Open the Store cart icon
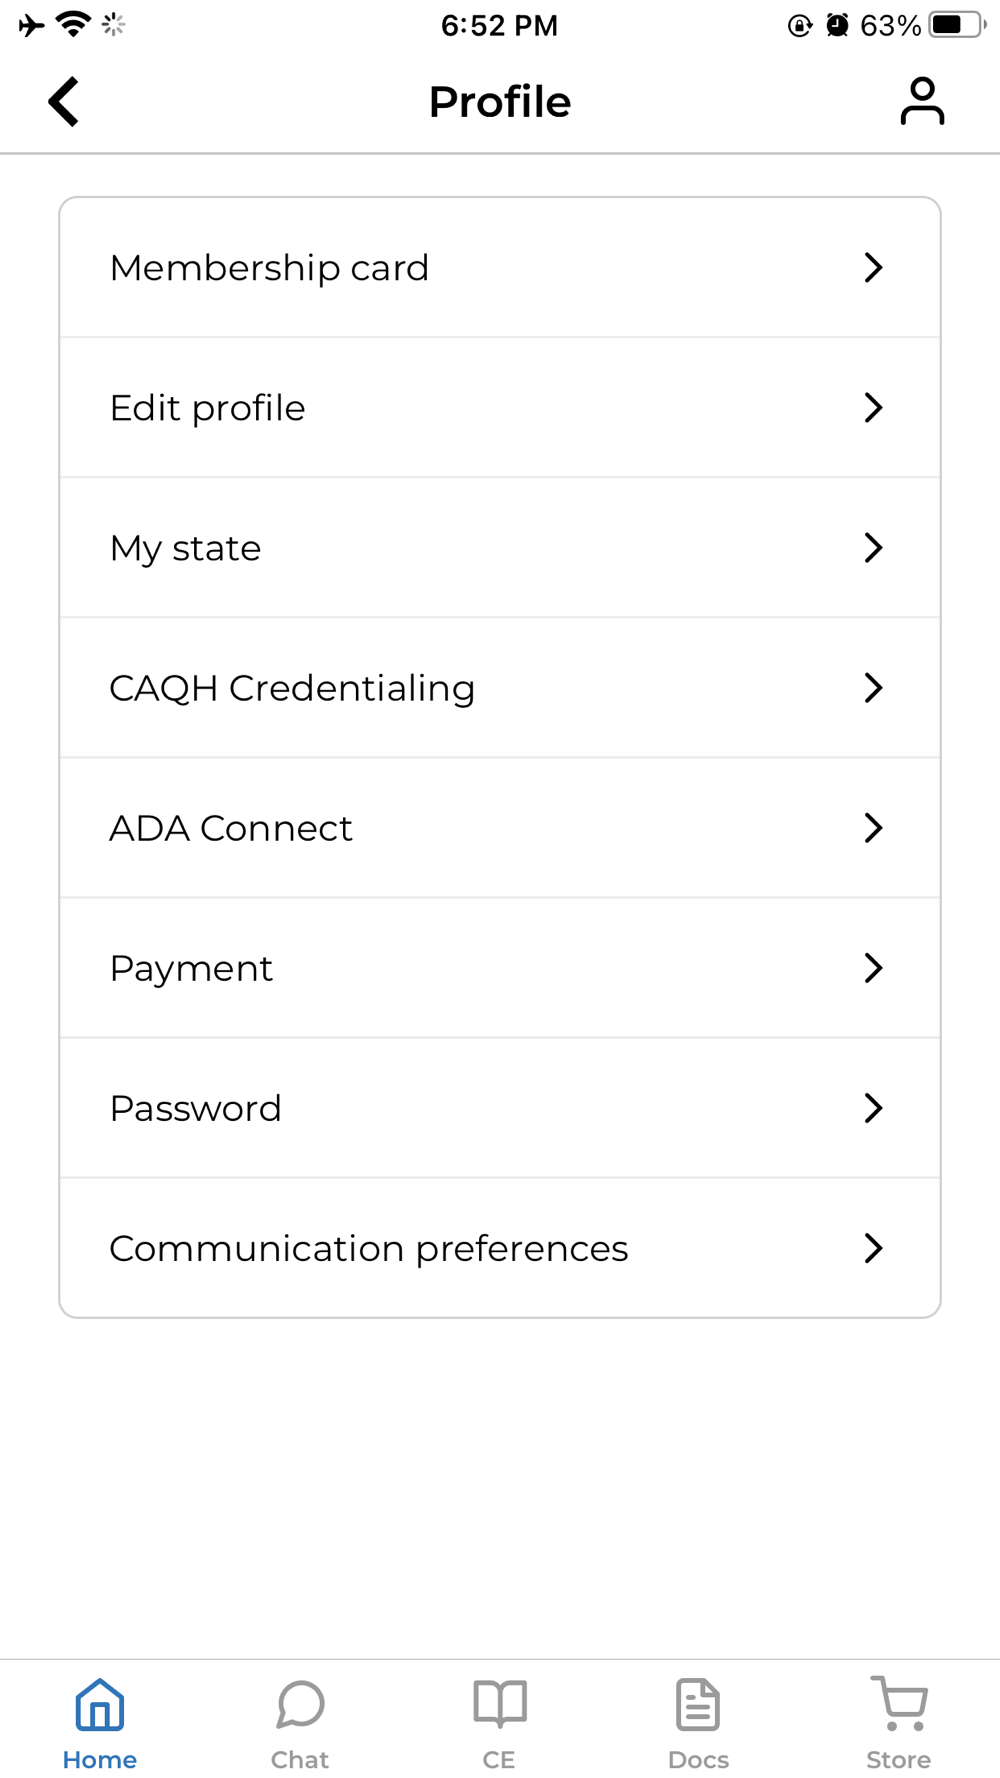 [900, 1705]
